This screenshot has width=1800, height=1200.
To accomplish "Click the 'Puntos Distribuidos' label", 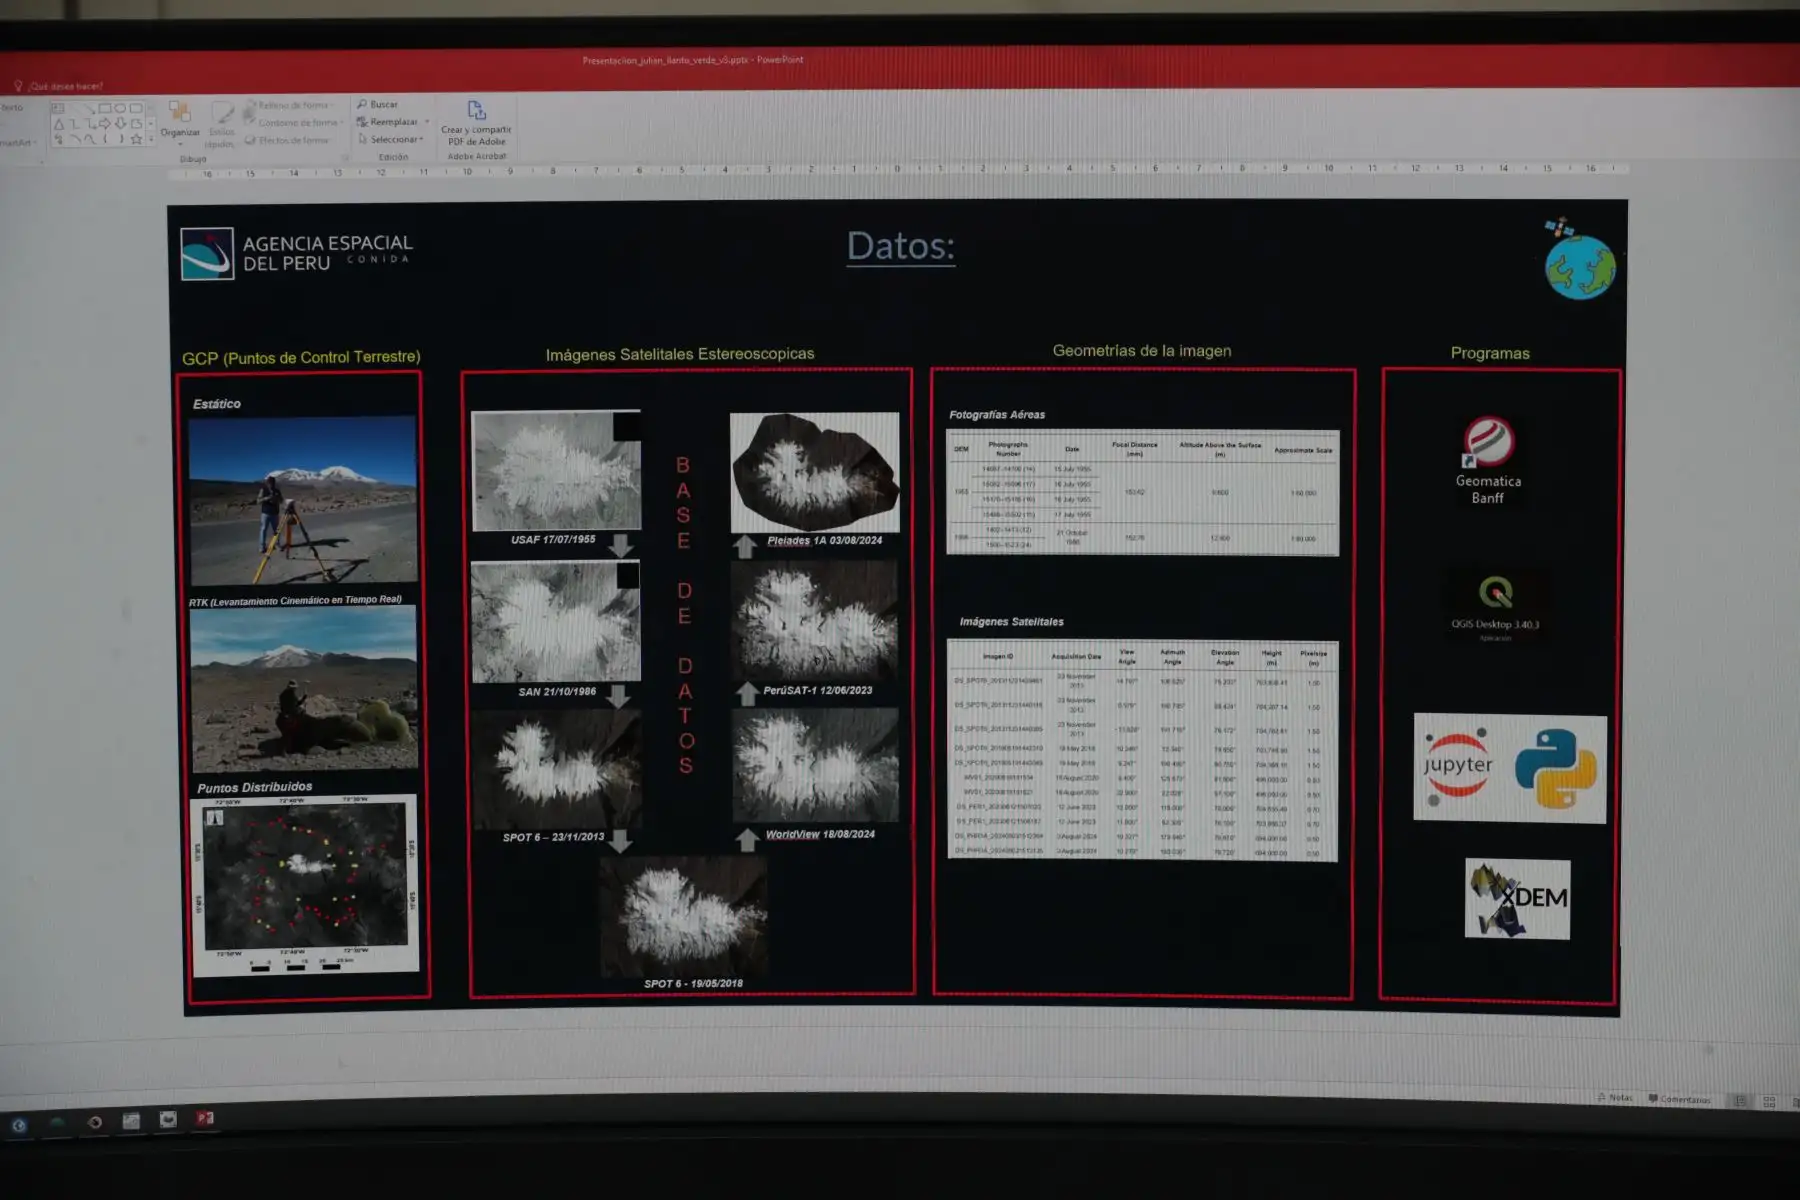I will (x=255, y=787).
